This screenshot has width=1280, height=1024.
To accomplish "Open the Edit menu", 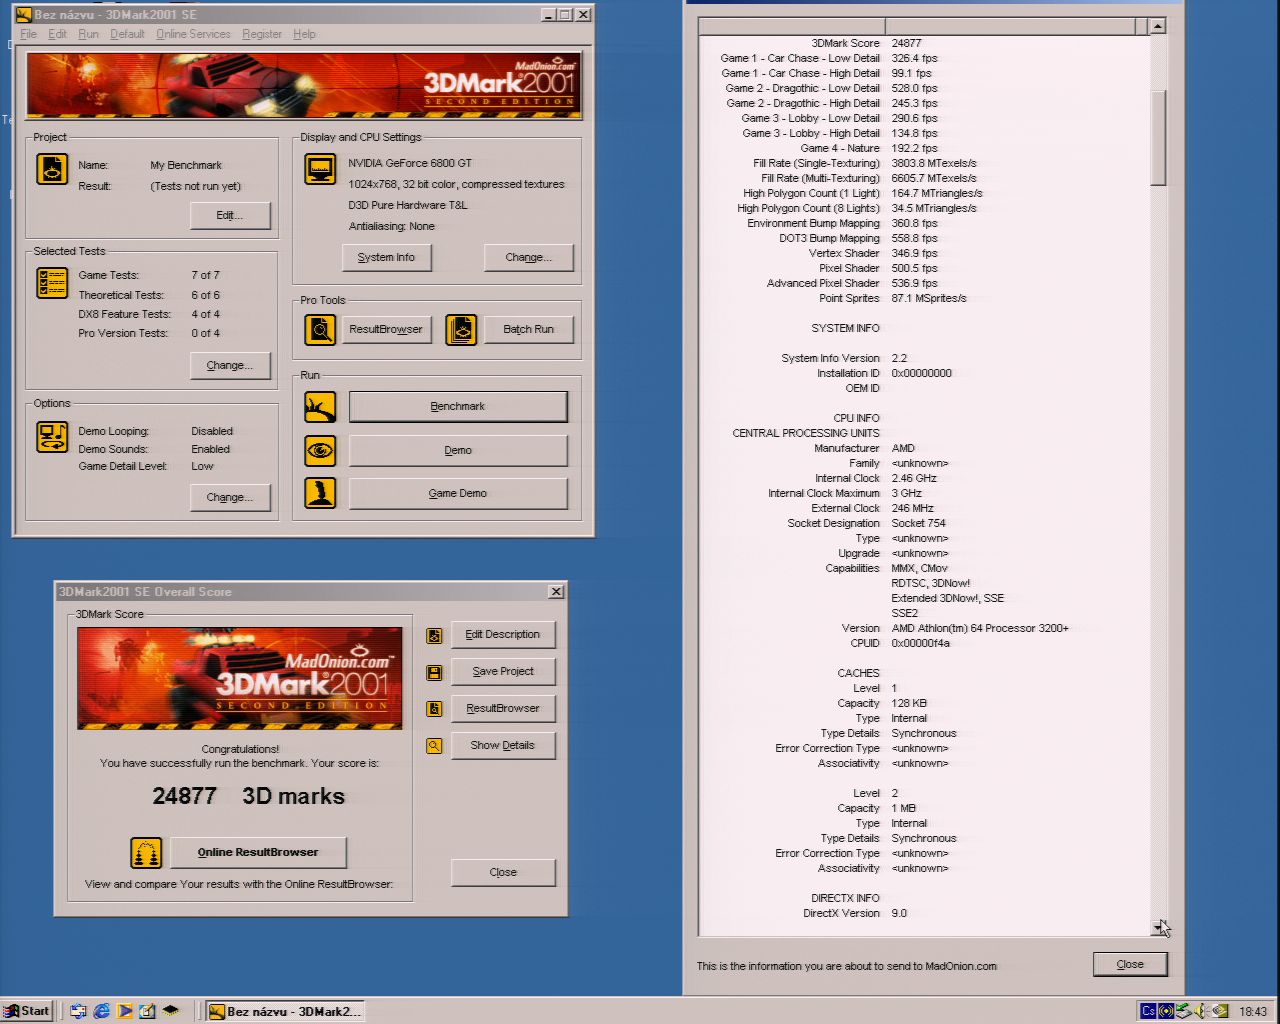I will point(58,34).
